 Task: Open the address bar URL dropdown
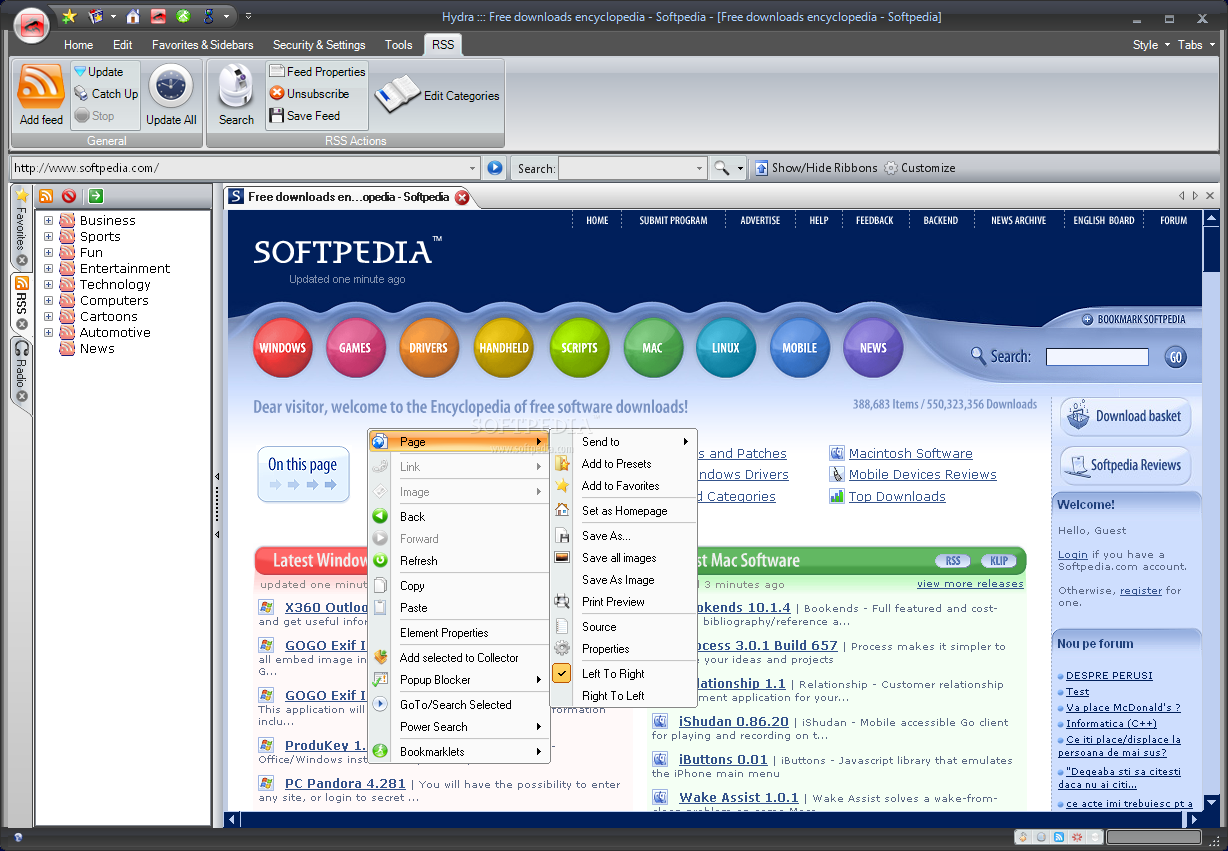[473, 168]
